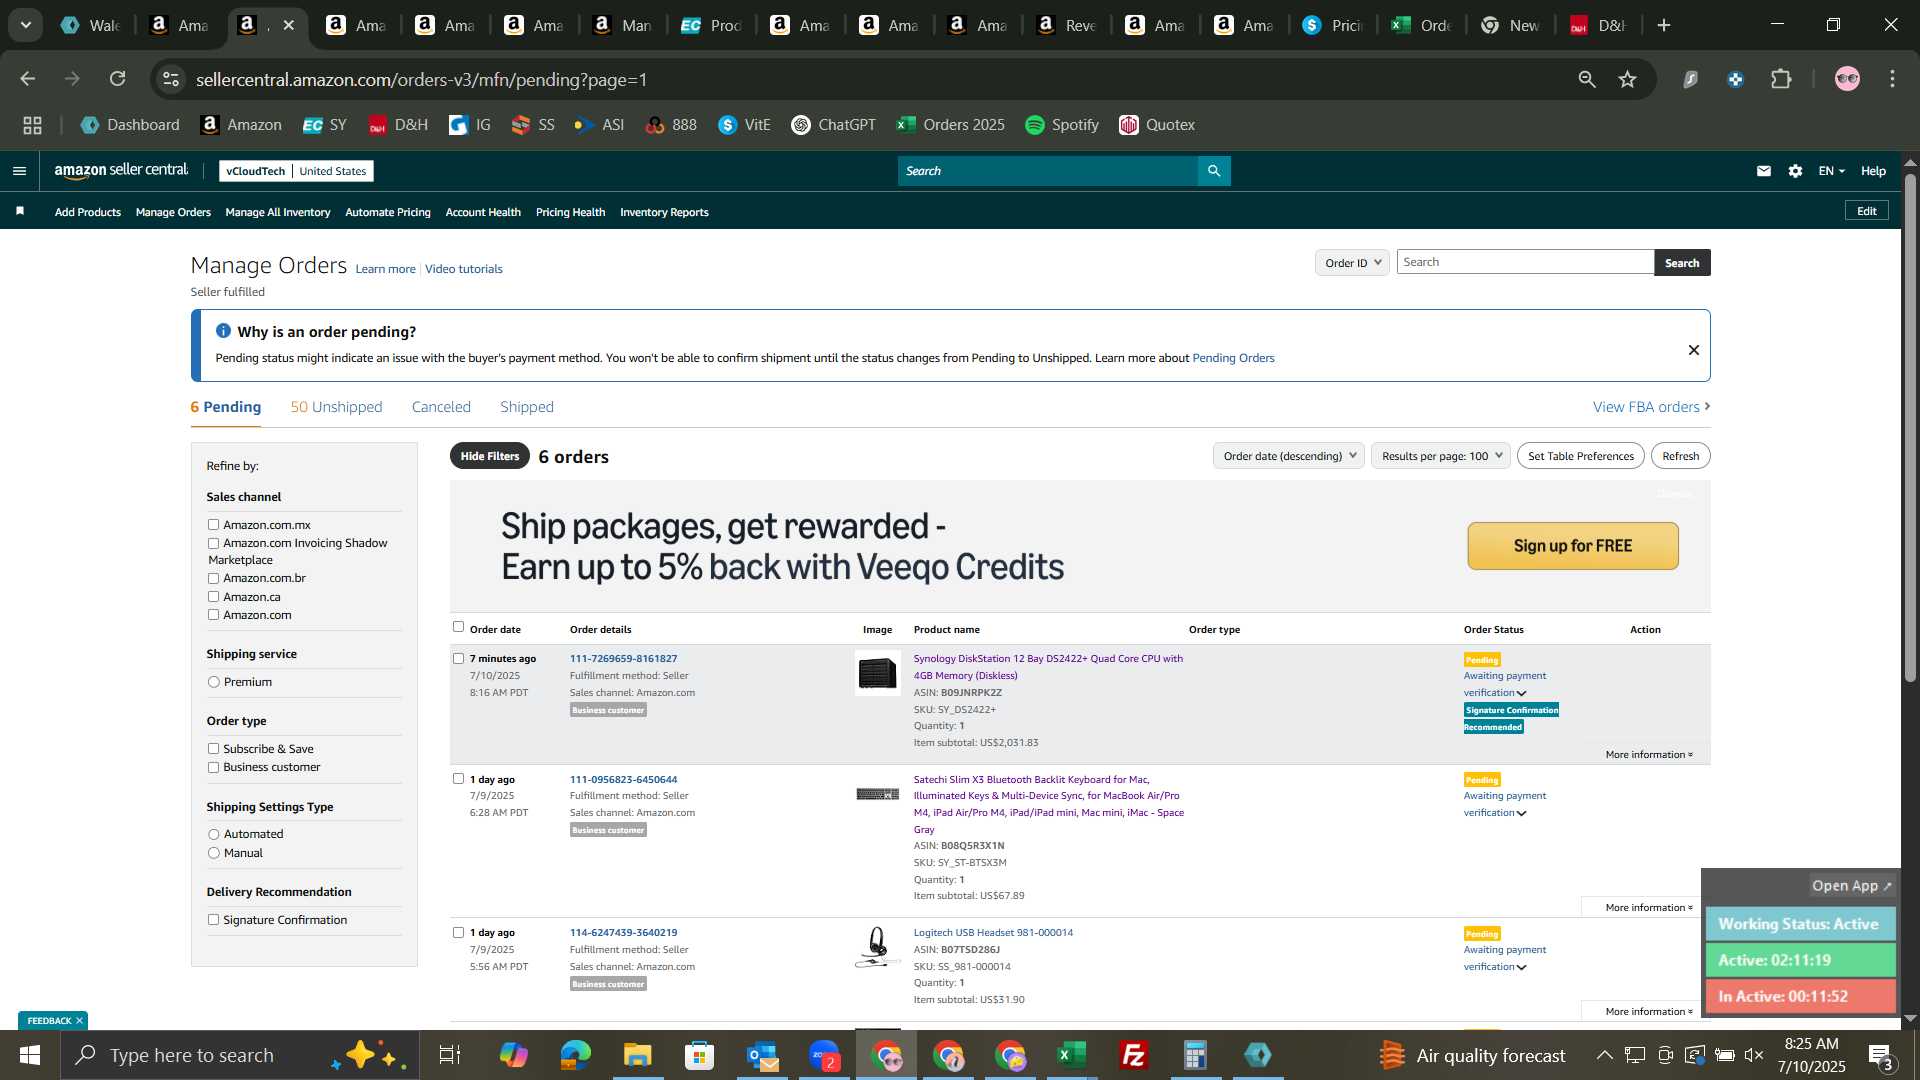1920x1080 pixels.
Task: Check the Amazon.com.mx sales channel filter
Action: coord(213,524)
